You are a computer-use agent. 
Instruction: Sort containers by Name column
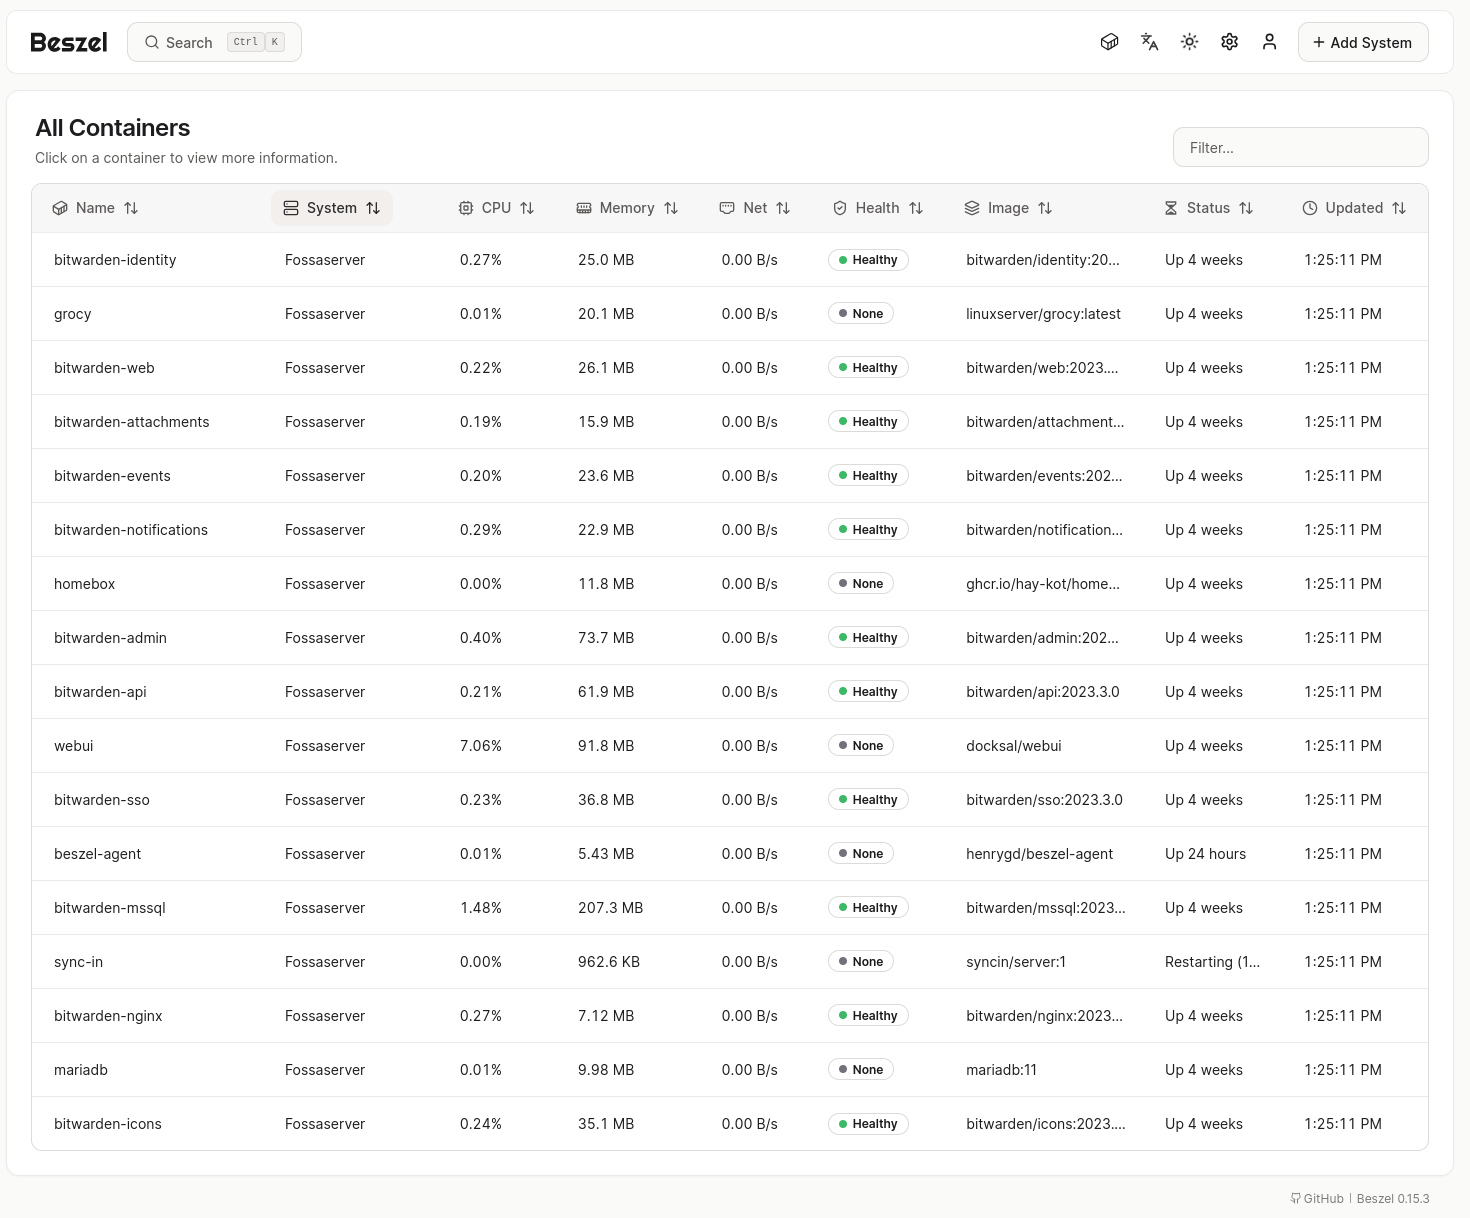point(96,208)
